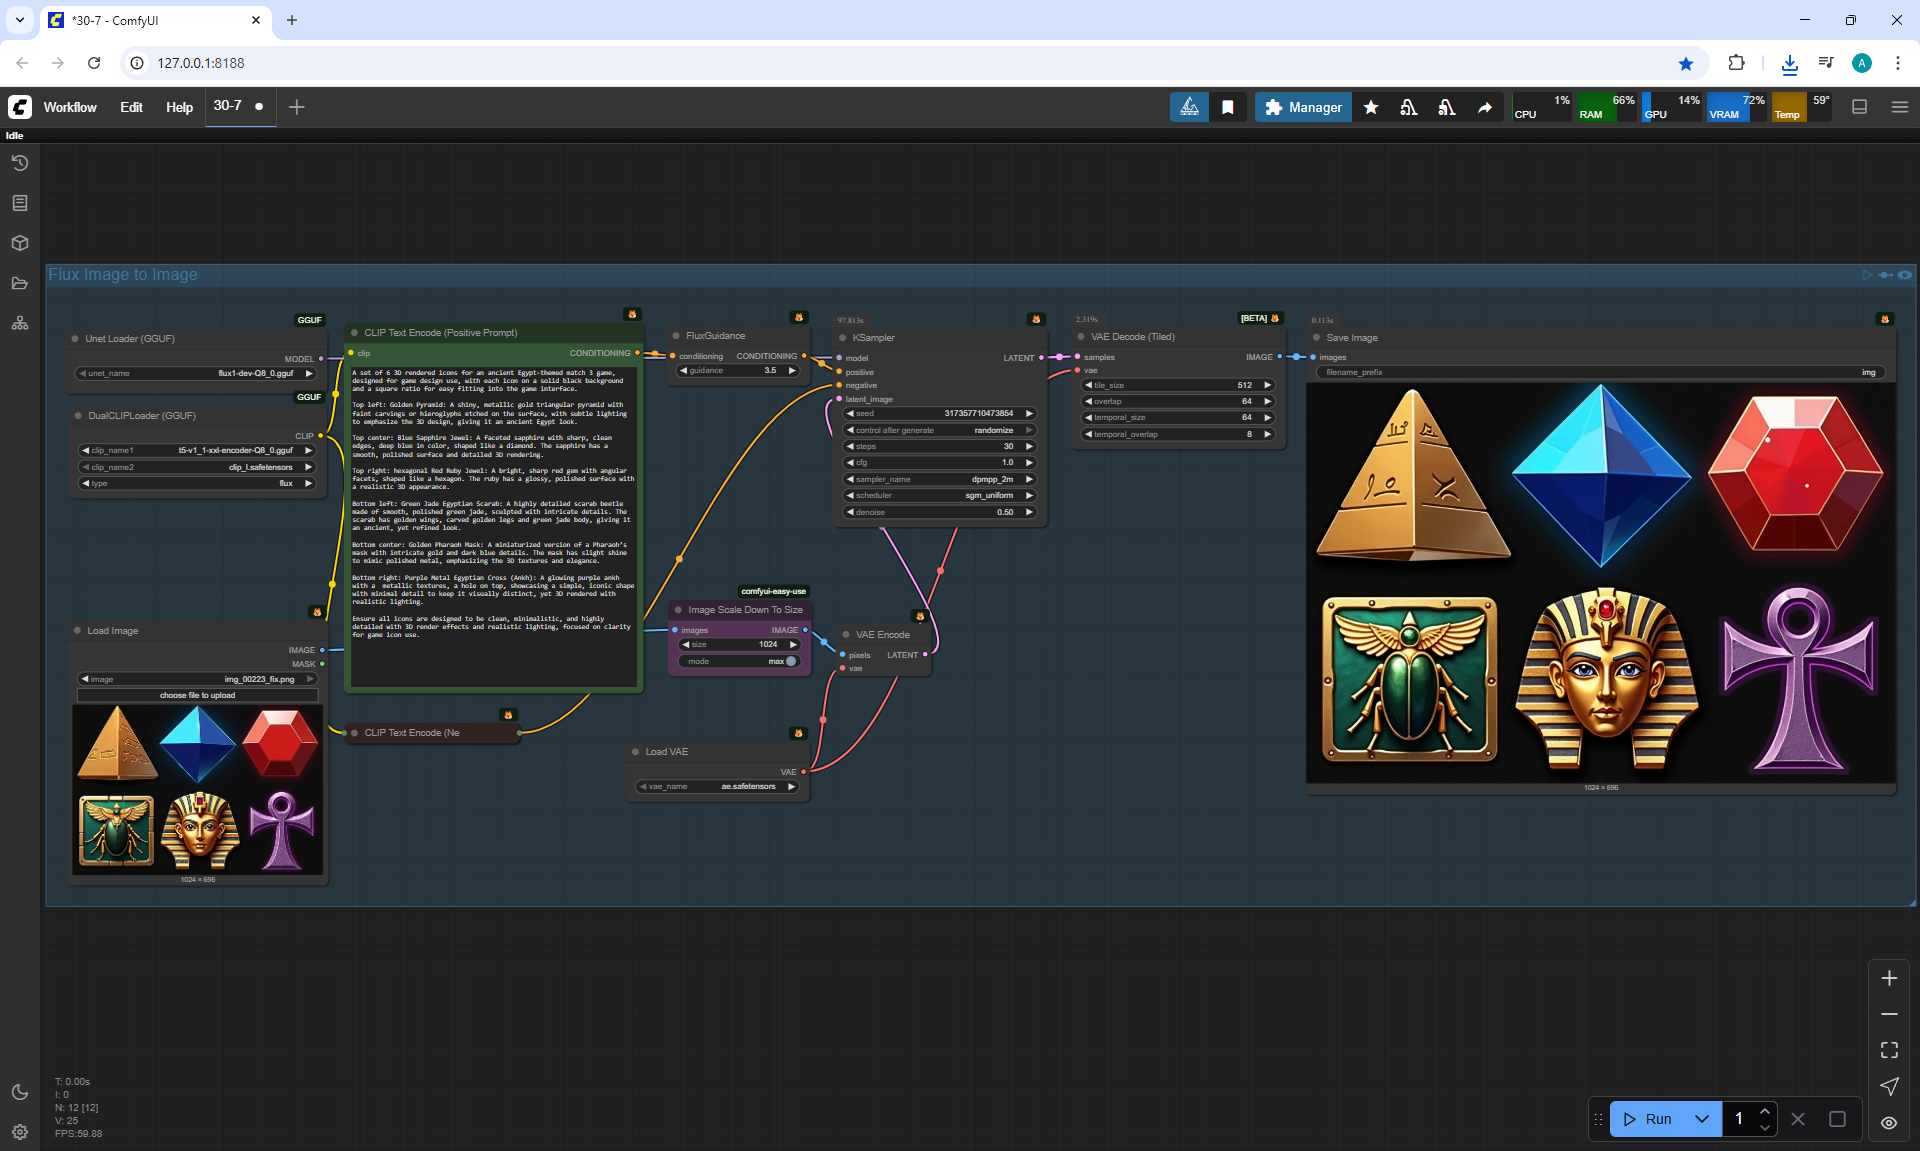Click the share arrow icon in toolbar
1920x1151 pixels.
tap(1485, 107)
